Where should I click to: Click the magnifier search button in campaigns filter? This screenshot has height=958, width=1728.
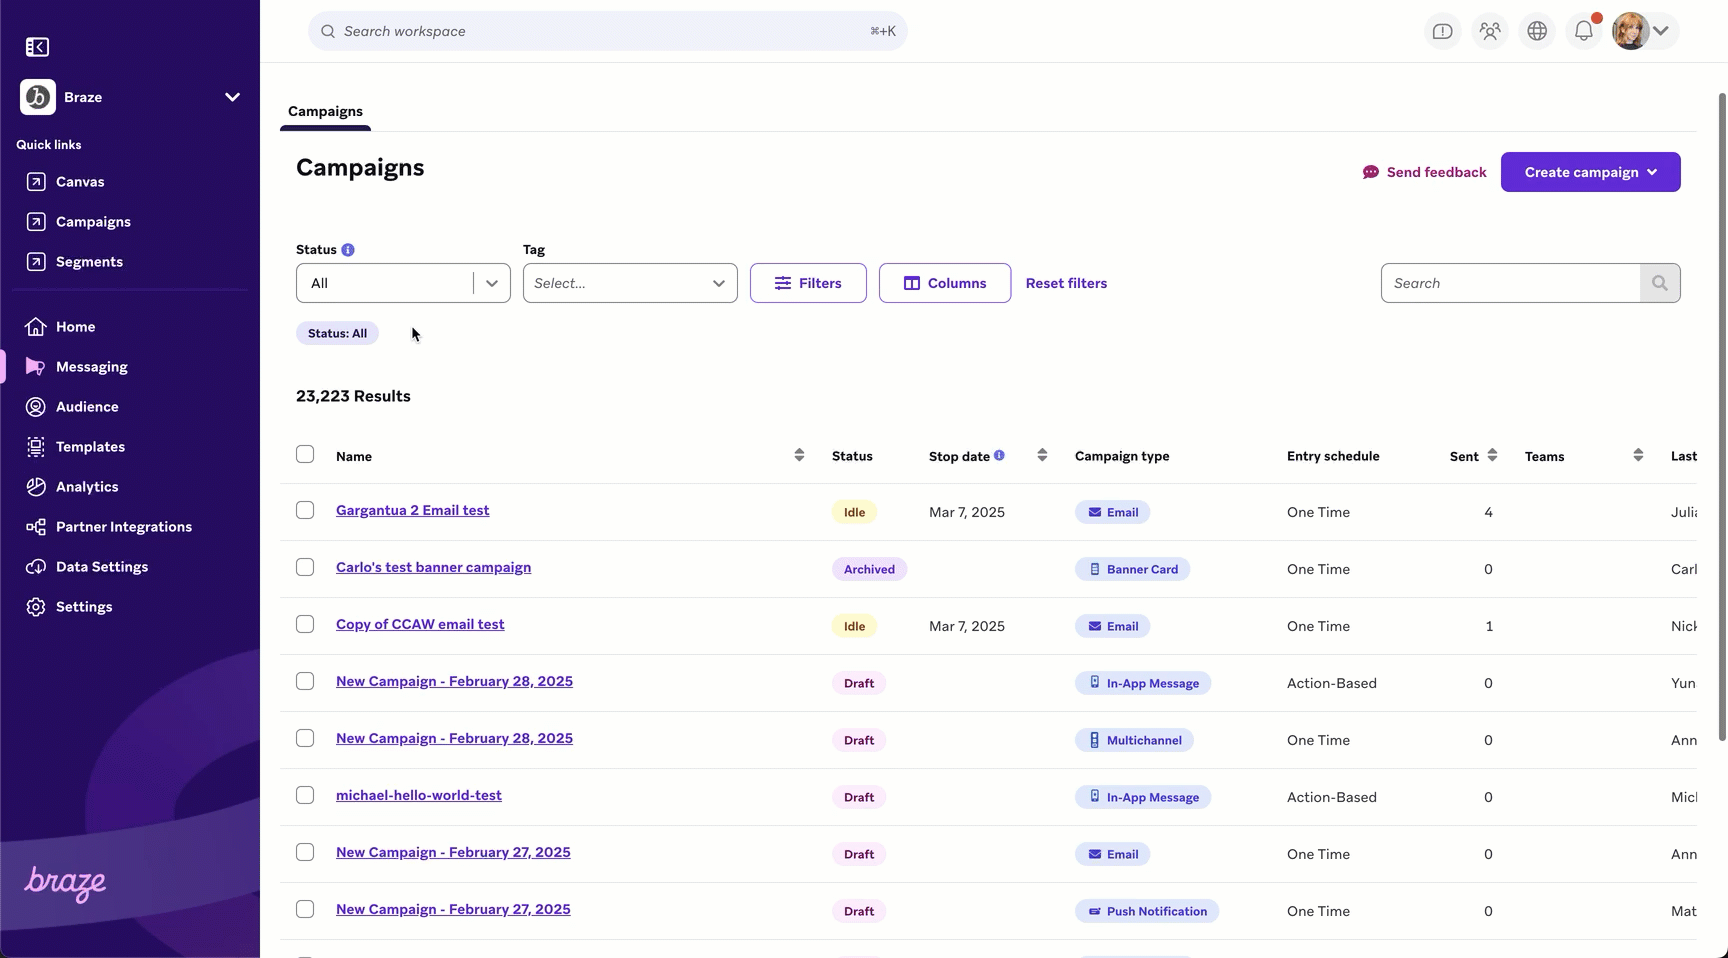coord(1660,283)
